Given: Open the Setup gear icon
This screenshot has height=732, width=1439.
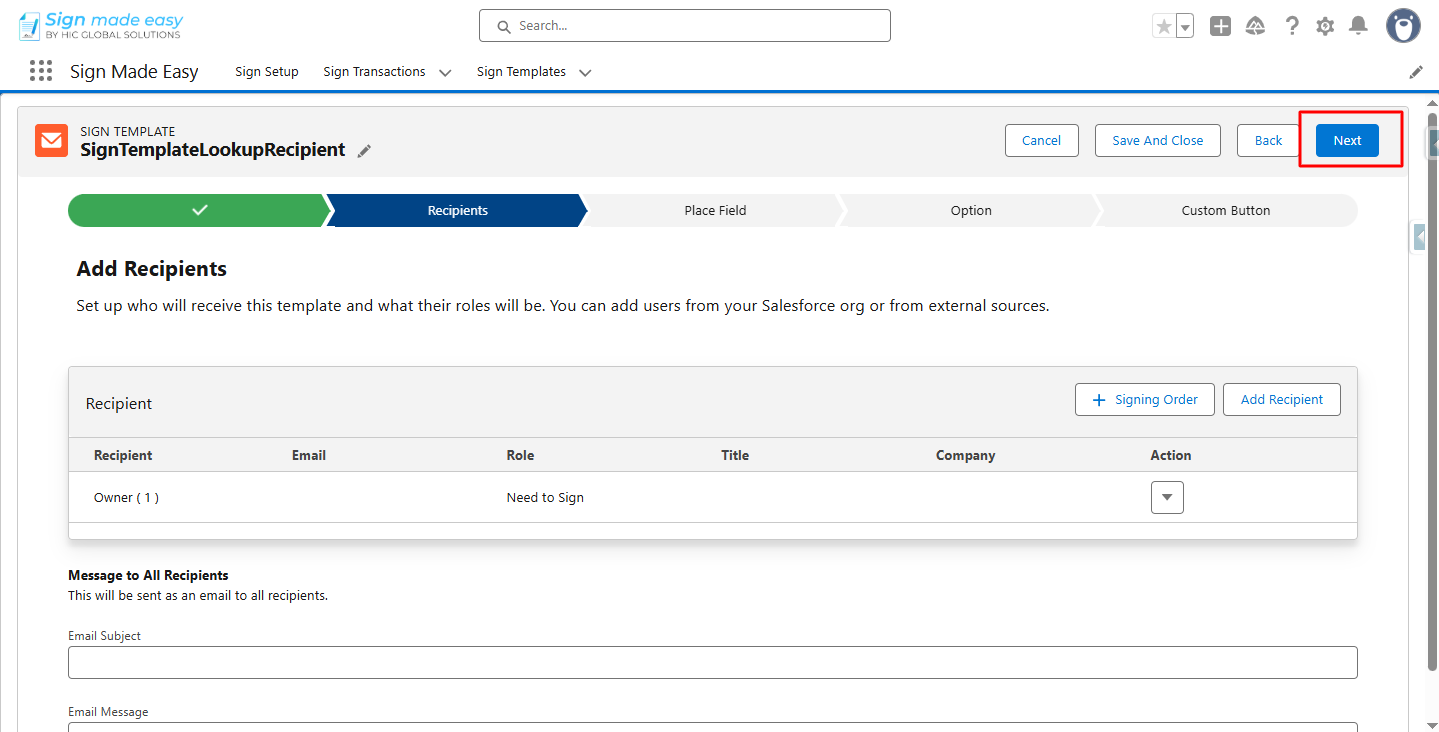Looking at the screenshot, I should pyautogui.click(x=1325, y=27).
